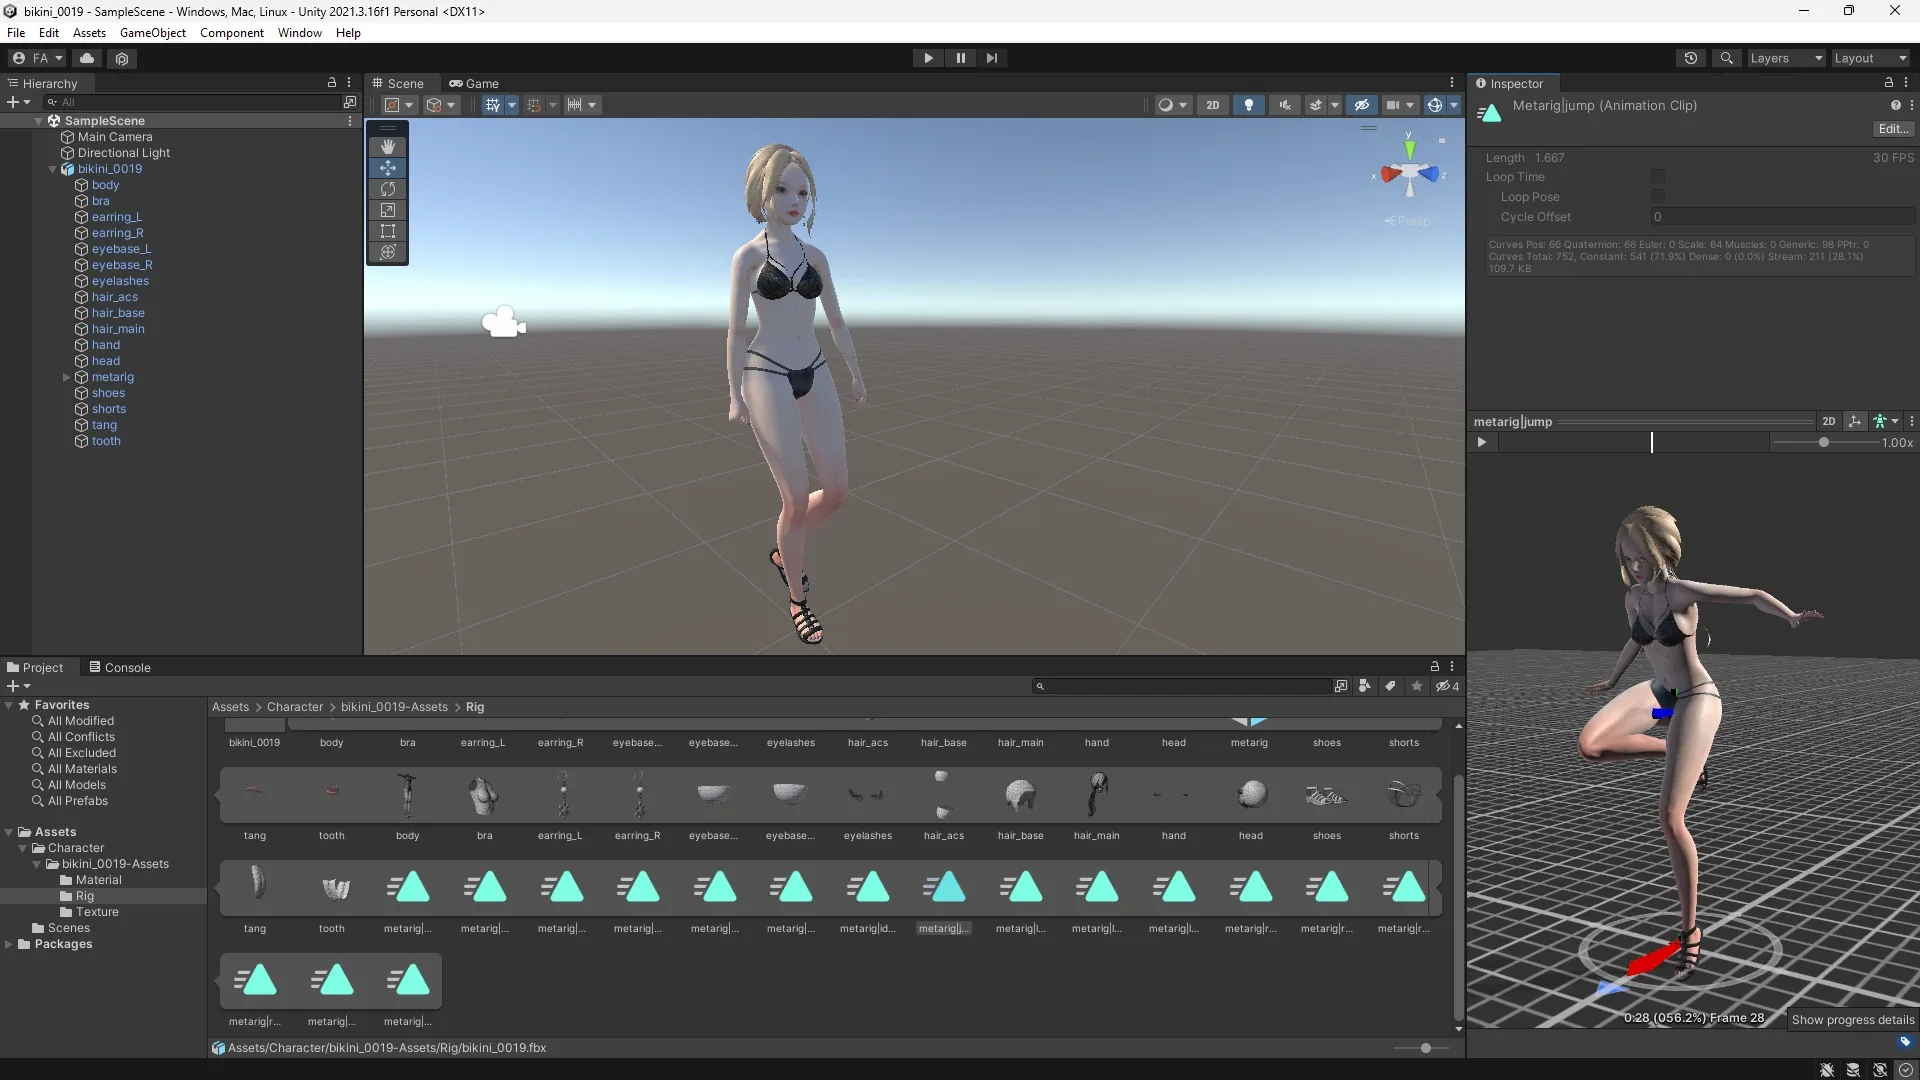Switch to the Console tab

pyautogui.click(x=126, y=667)
